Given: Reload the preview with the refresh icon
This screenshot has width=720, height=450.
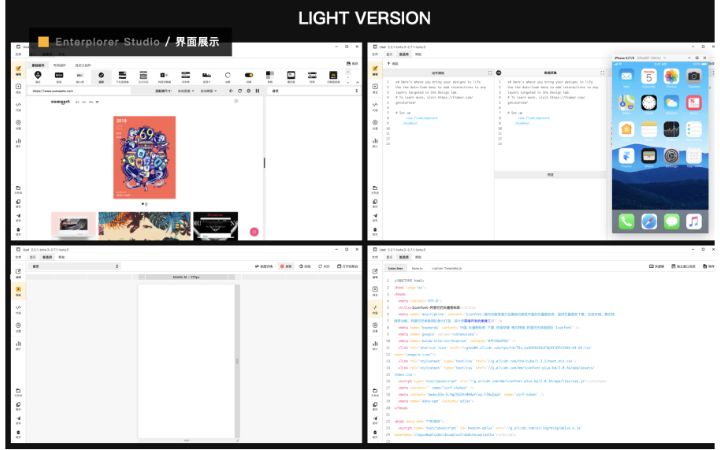Looking at the screenshot, I should (240, 91).
